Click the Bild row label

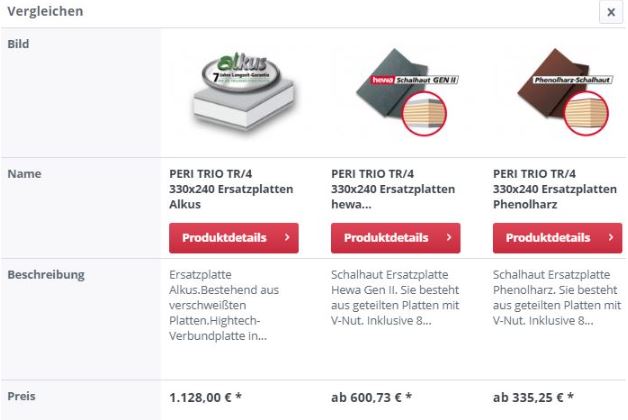18,46
